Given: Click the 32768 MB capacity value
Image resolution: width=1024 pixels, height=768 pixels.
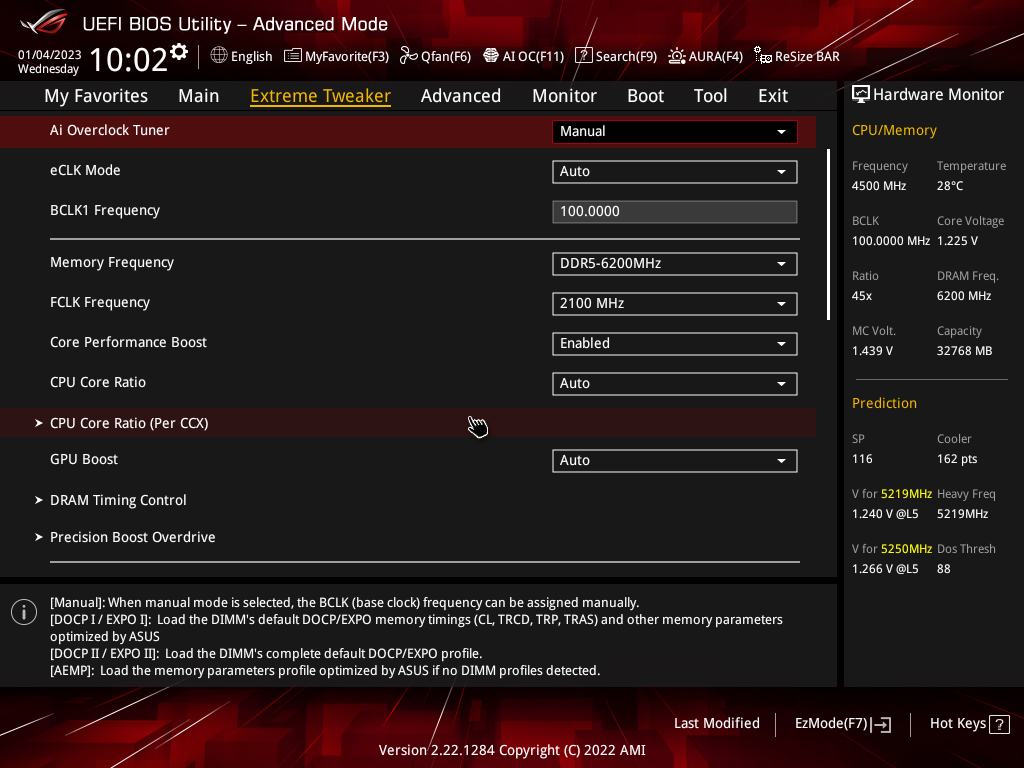Looking at the screenshot, I should [x=964, y=351].
